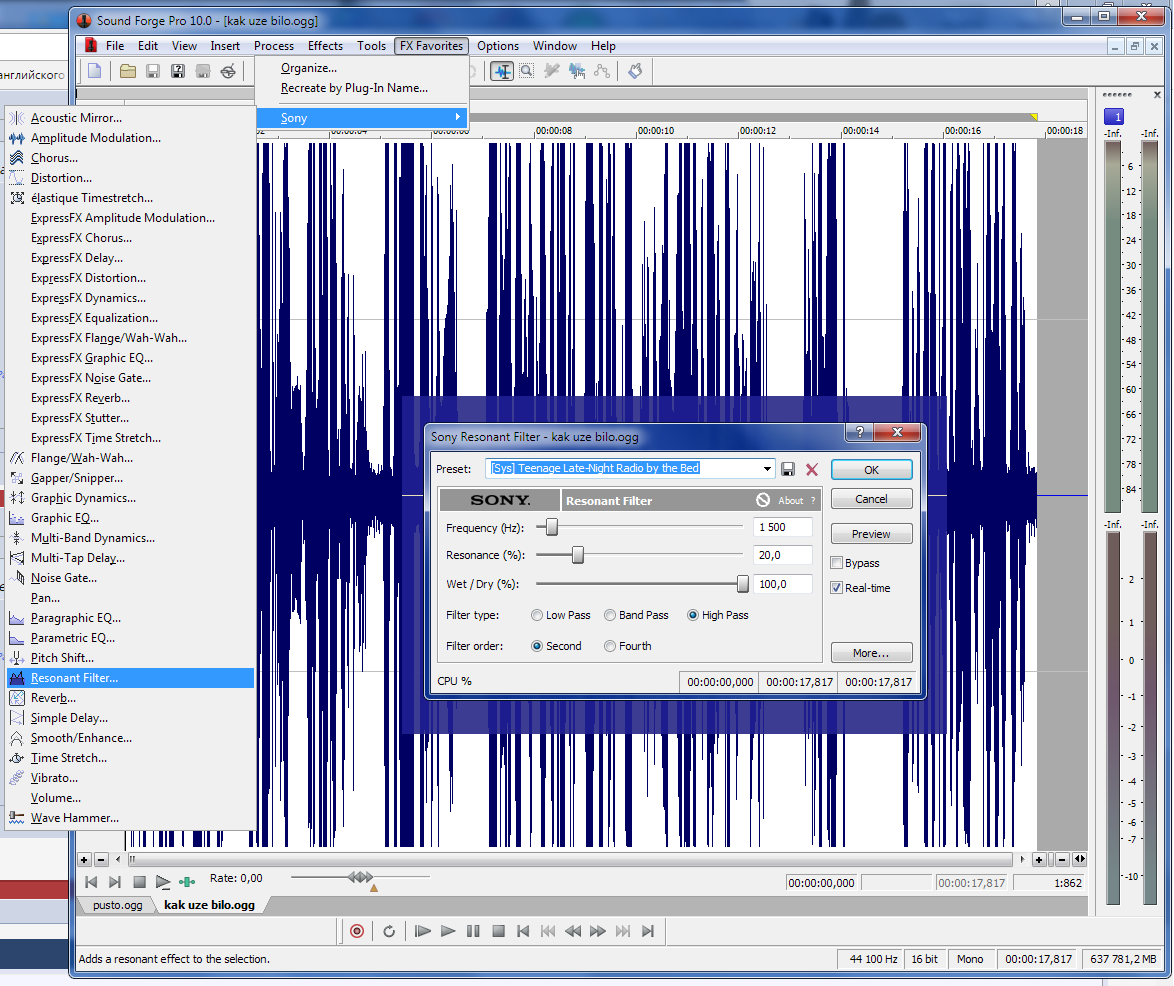Click vertical level zoom in plus button
Viewport: 1174px width, 986px height.
(x=85, y=859)
